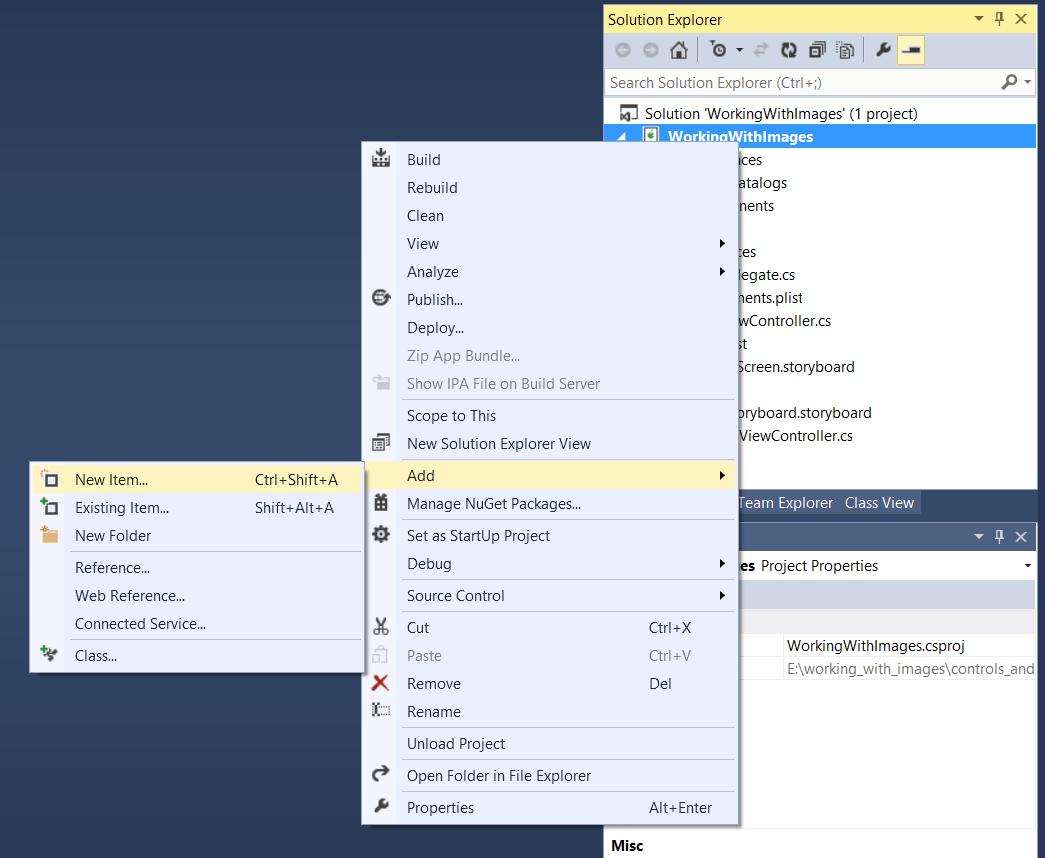Click the Build icon in the context menu

(x=381, y=159)
